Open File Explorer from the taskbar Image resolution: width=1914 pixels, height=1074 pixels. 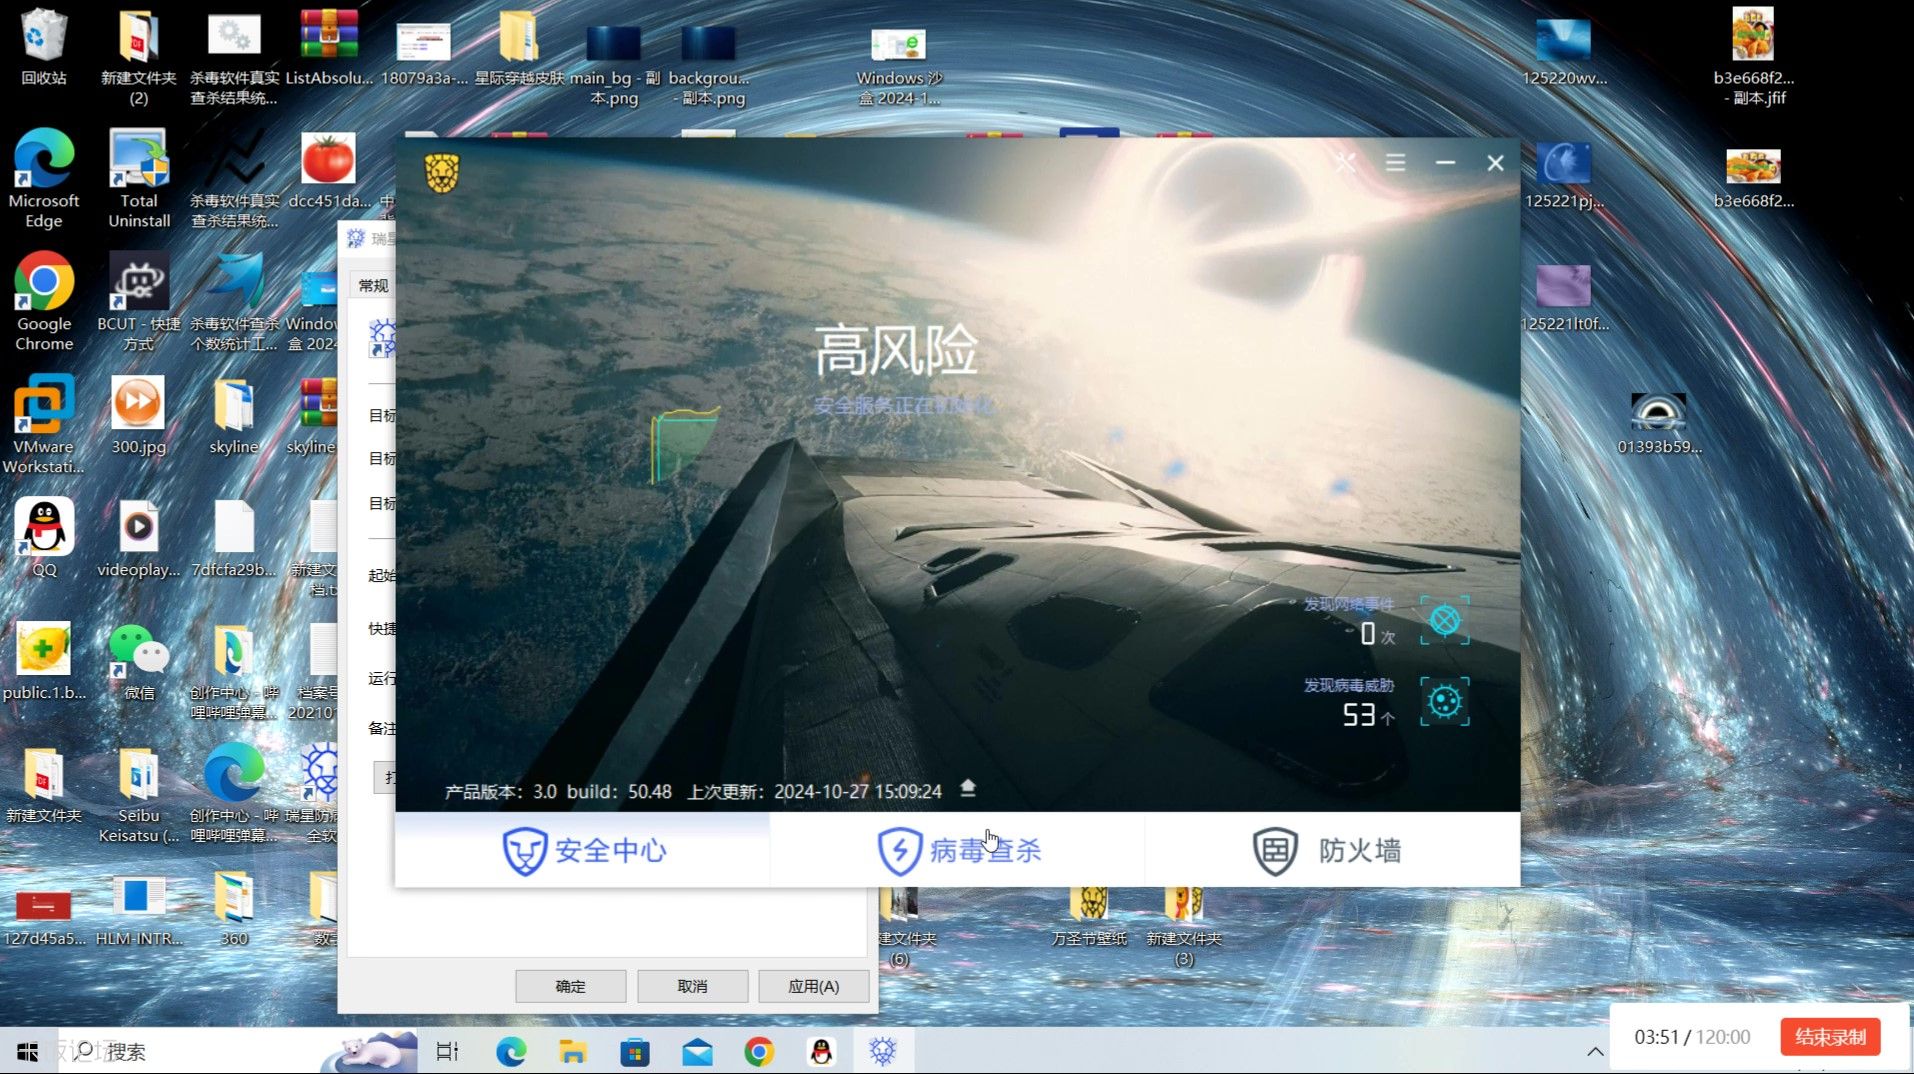pyautogui.click(x=573, y=1051)
